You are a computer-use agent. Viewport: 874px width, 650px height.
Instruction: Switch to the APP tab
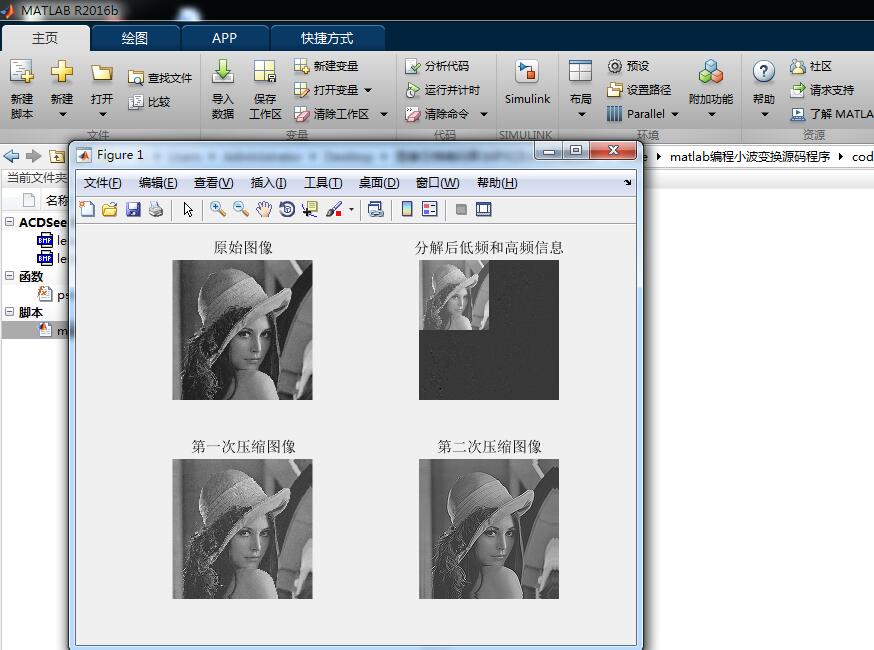225,38
